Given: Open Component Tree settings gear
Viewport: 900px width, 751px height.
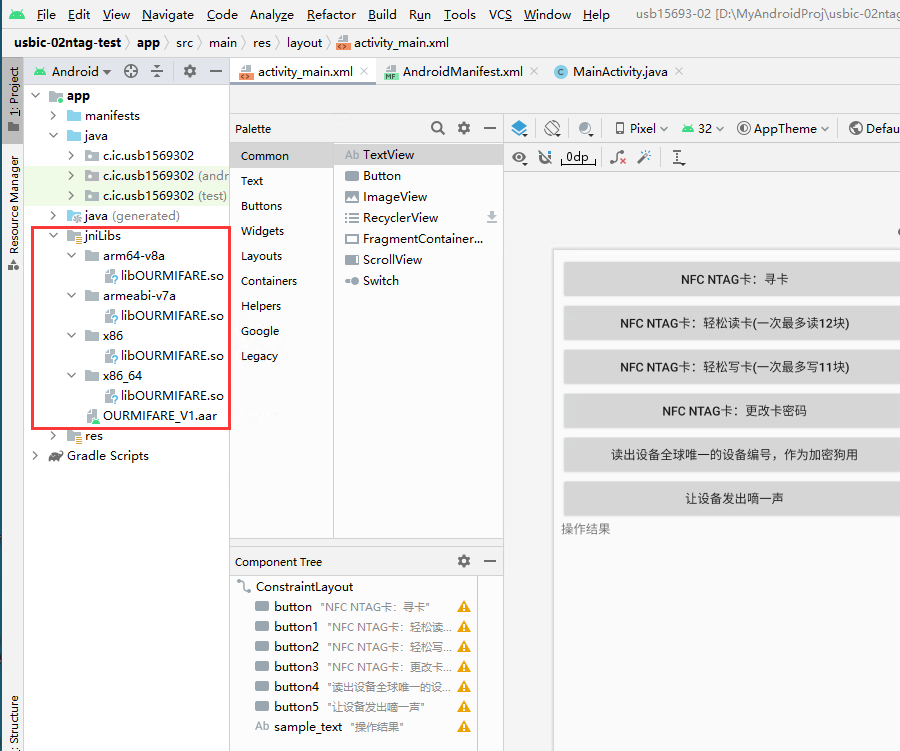Looking at the screenshot, I should point(464,561).
